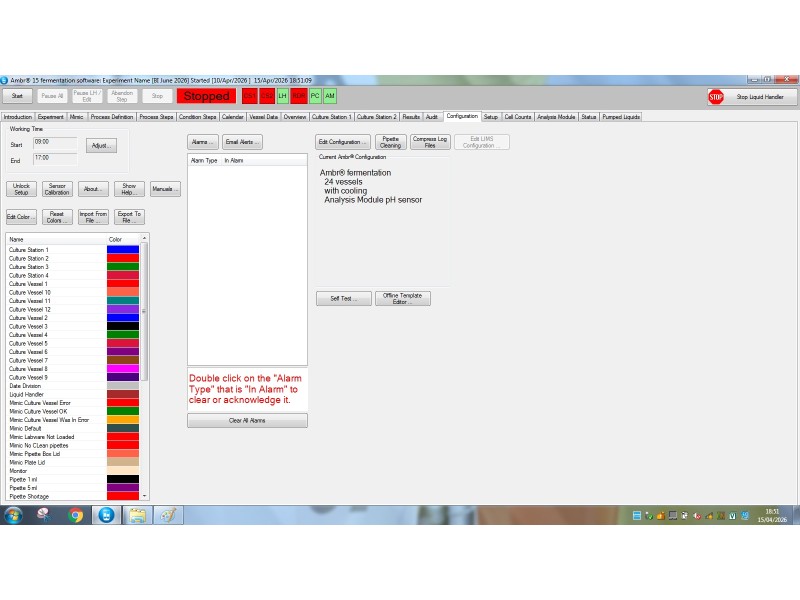This screenshot has height=600, width=800.
Task: Click the red STOP sign icon
Action: 716,96
